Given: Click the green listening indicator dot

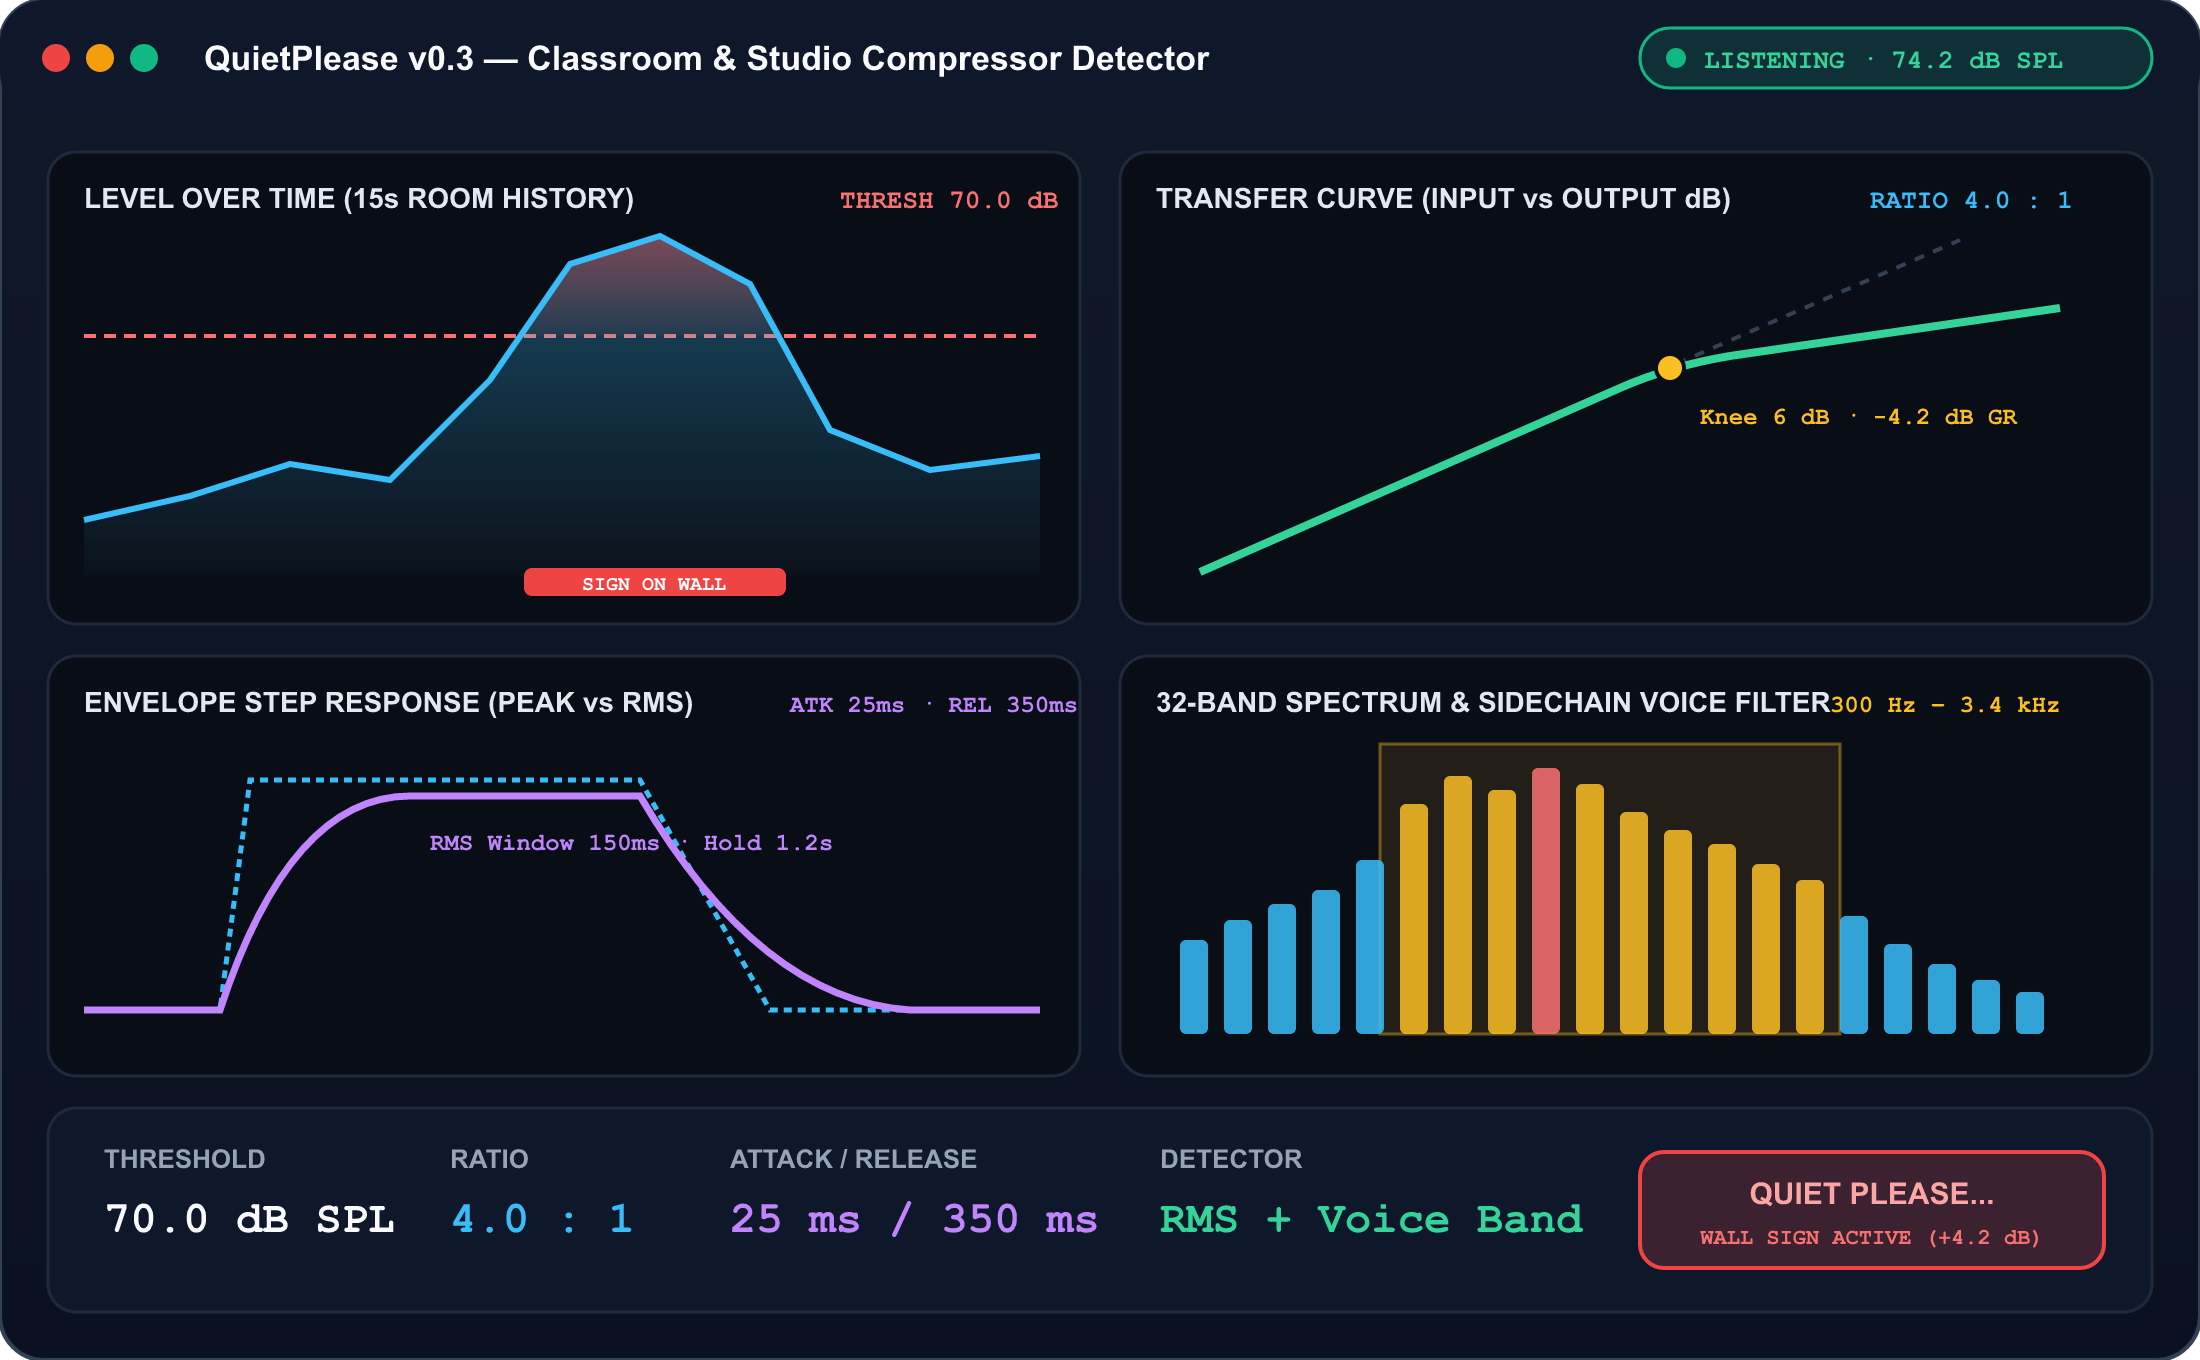Looking at the screenshot, I should (x=1676, y=58).
